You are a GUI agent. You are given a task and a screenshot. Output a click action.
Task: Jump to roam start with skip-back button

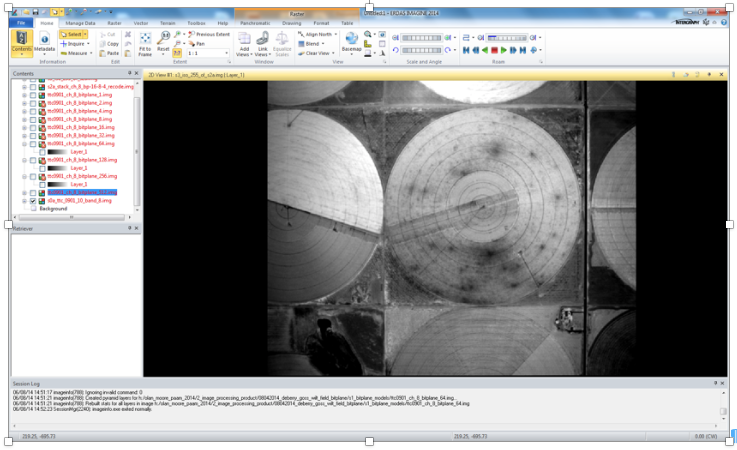[x=466, y=50]
